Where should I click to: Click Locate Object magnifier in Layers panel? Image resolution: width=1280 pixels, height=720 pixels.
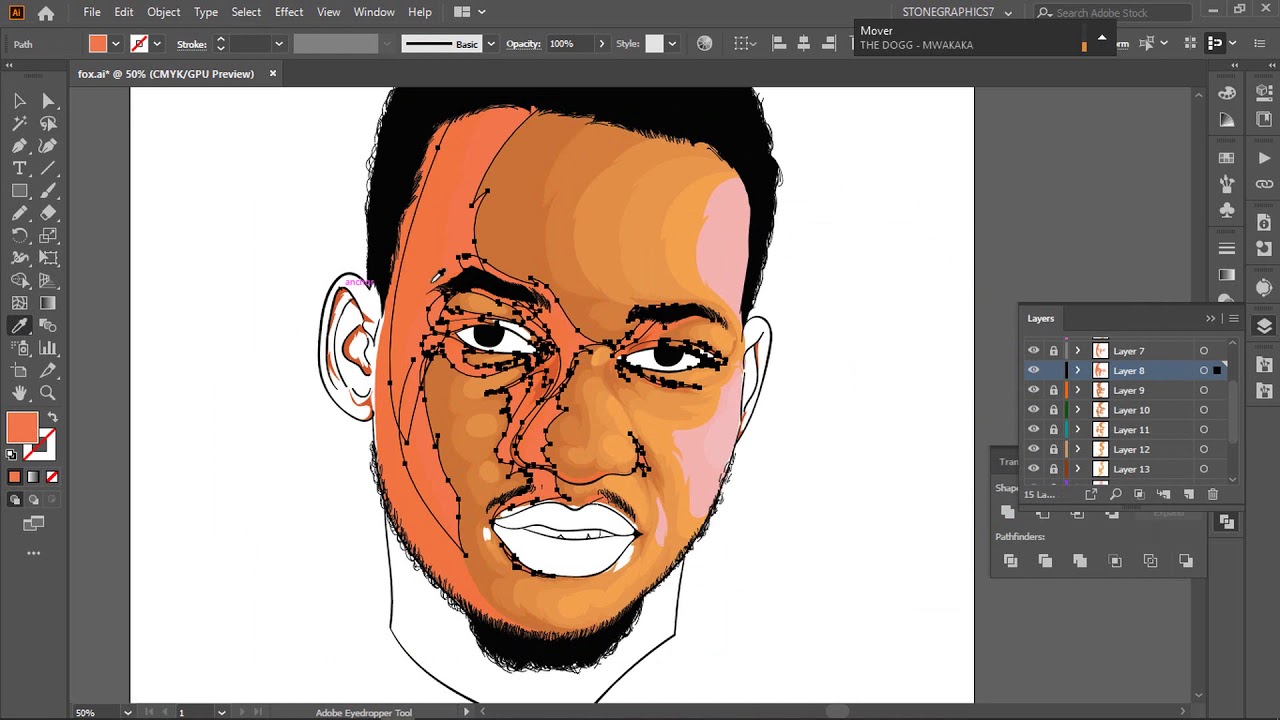pos(1115,494)
